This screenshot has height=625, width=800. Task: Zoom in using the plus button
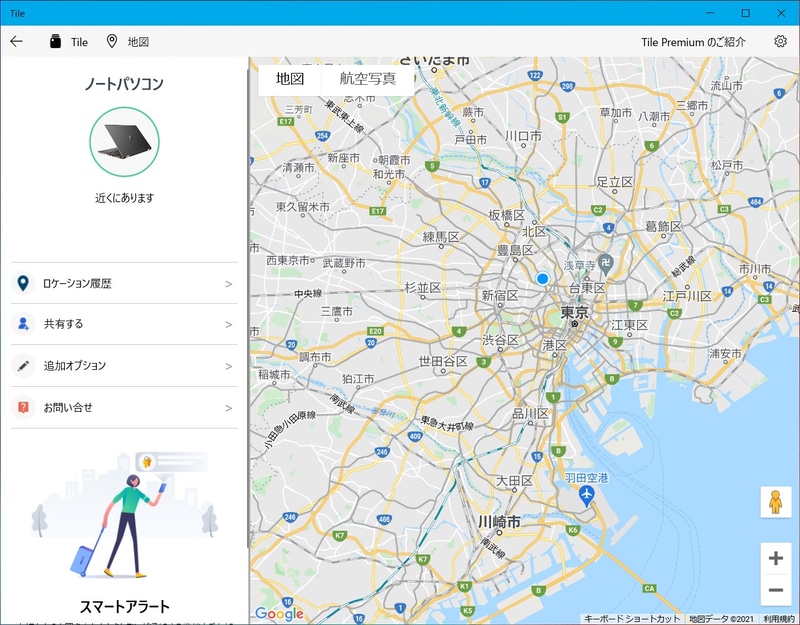(775, 560)
